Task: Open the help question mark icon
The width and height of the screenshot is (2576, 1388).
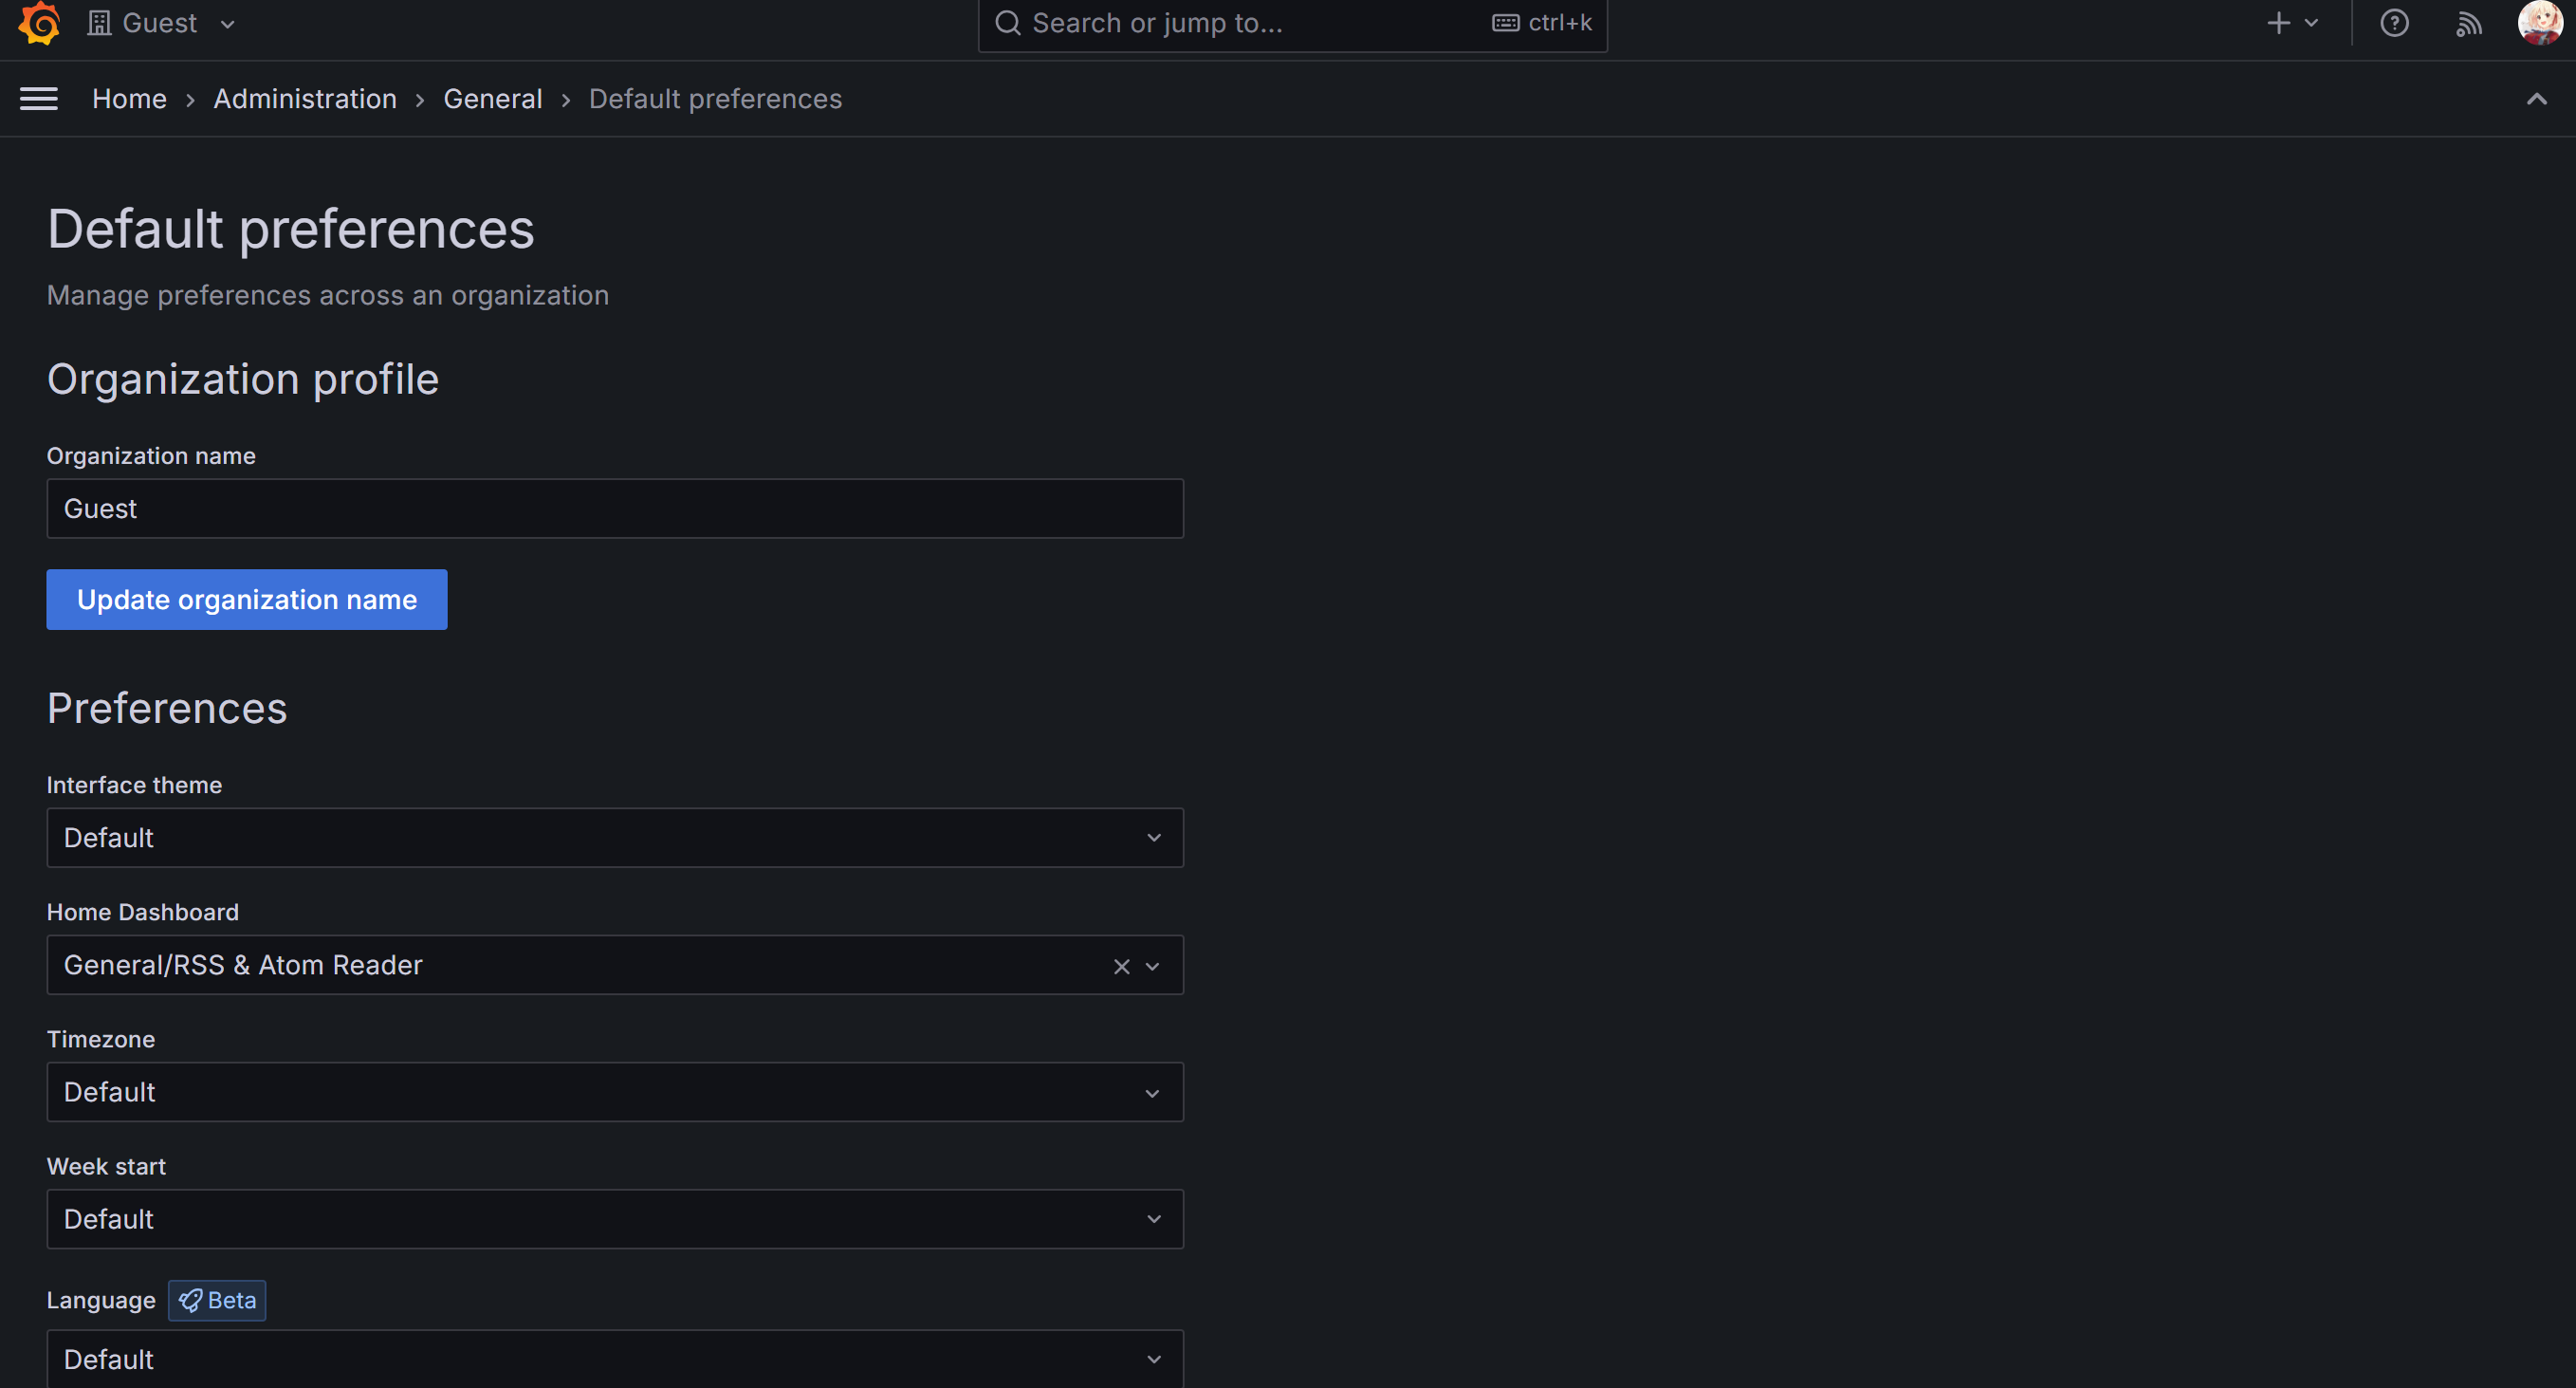Action: click(2394, 23)
